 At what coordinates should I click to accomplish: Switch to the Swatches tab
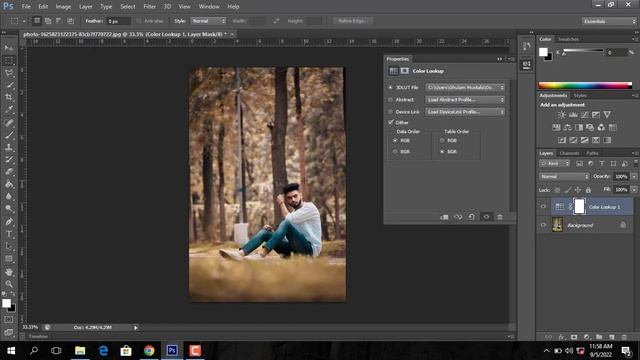point(568,39)
